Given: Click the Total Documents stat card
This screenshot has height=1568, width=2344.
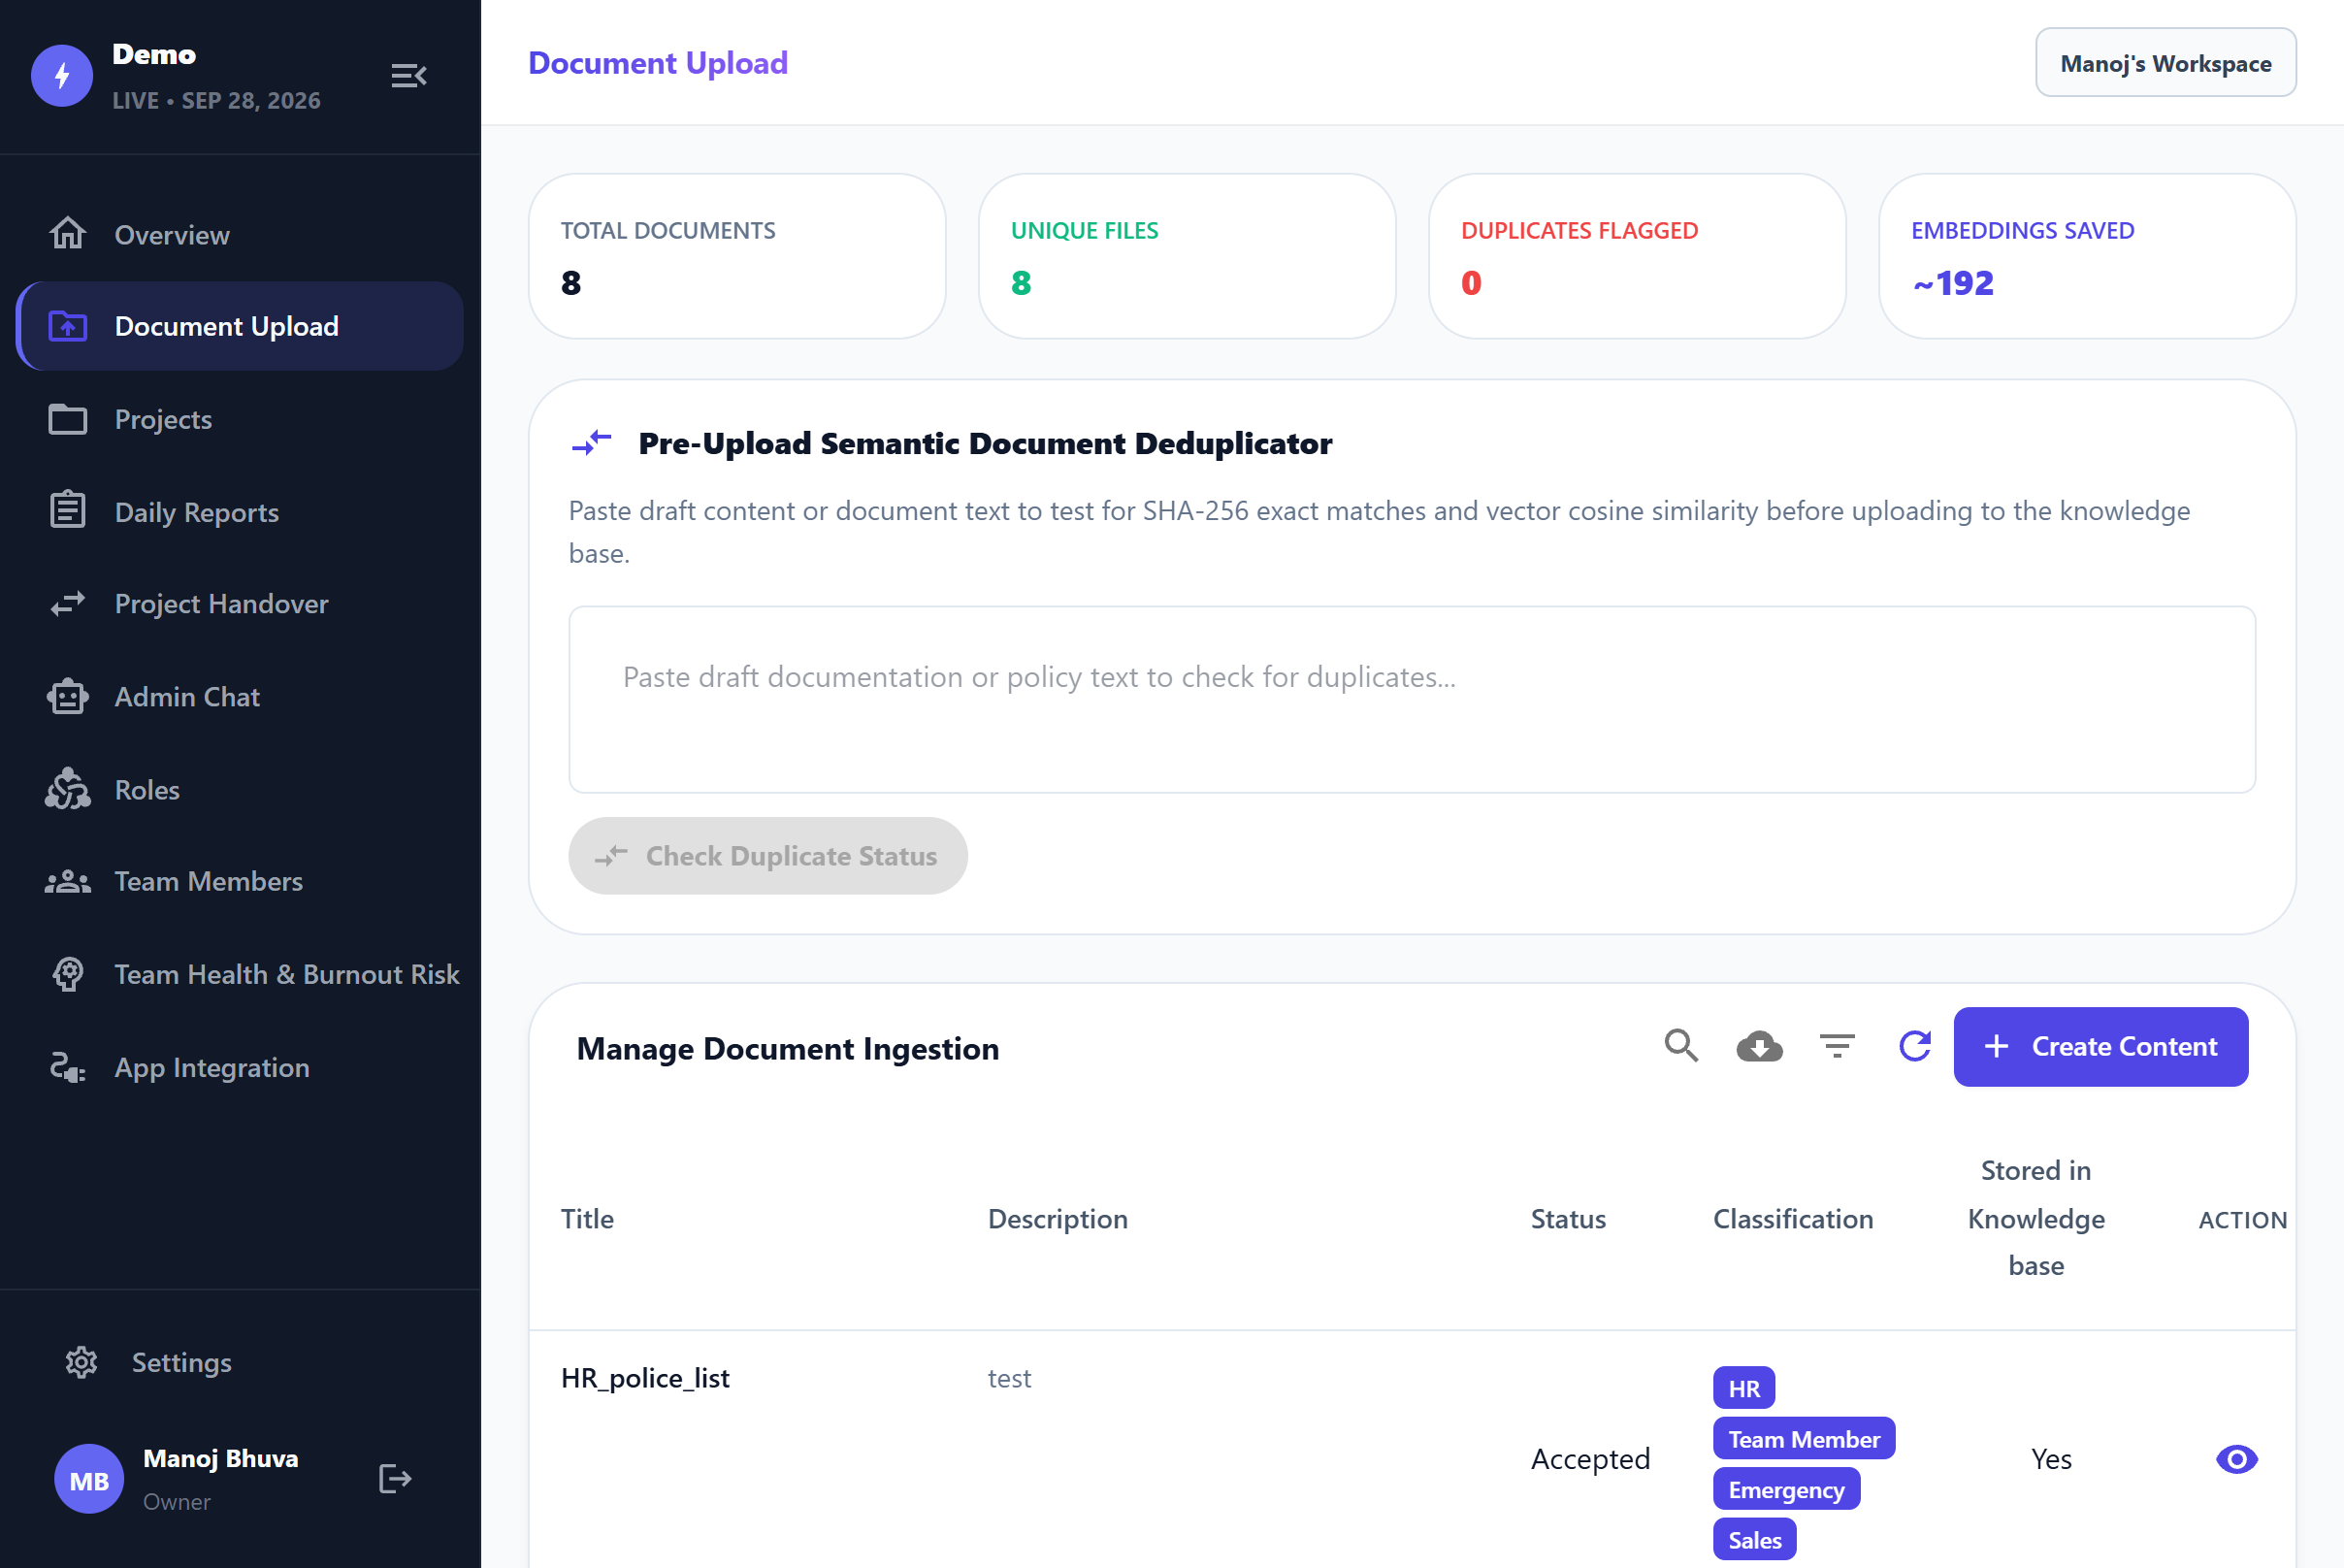Looking at the screenshot, I should 737,256.
